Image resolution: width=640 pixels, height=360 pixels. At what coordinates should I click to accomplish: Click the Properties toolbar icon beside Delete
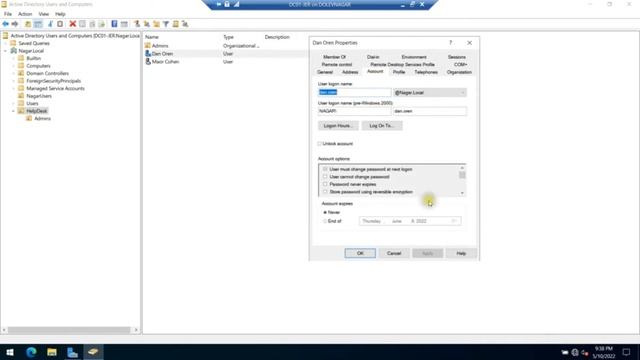82,24
